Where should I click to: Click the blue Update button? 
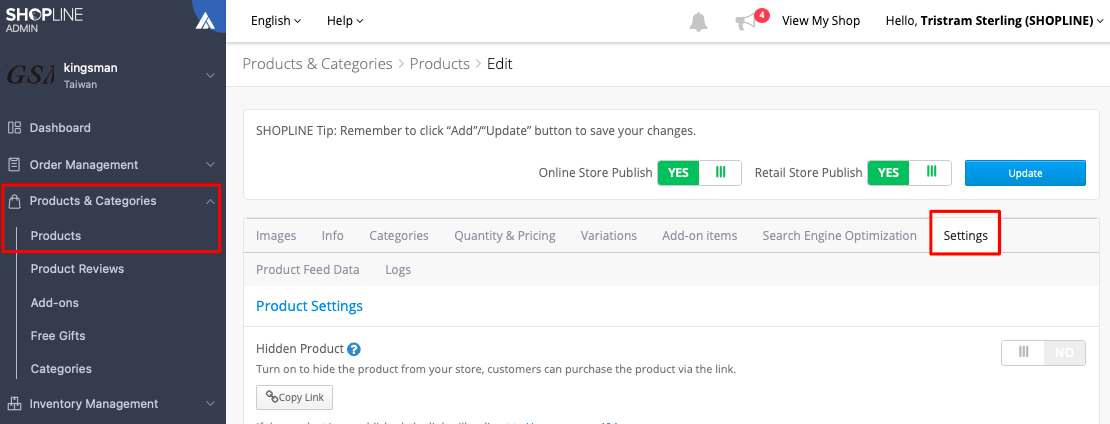[1025, 173]
